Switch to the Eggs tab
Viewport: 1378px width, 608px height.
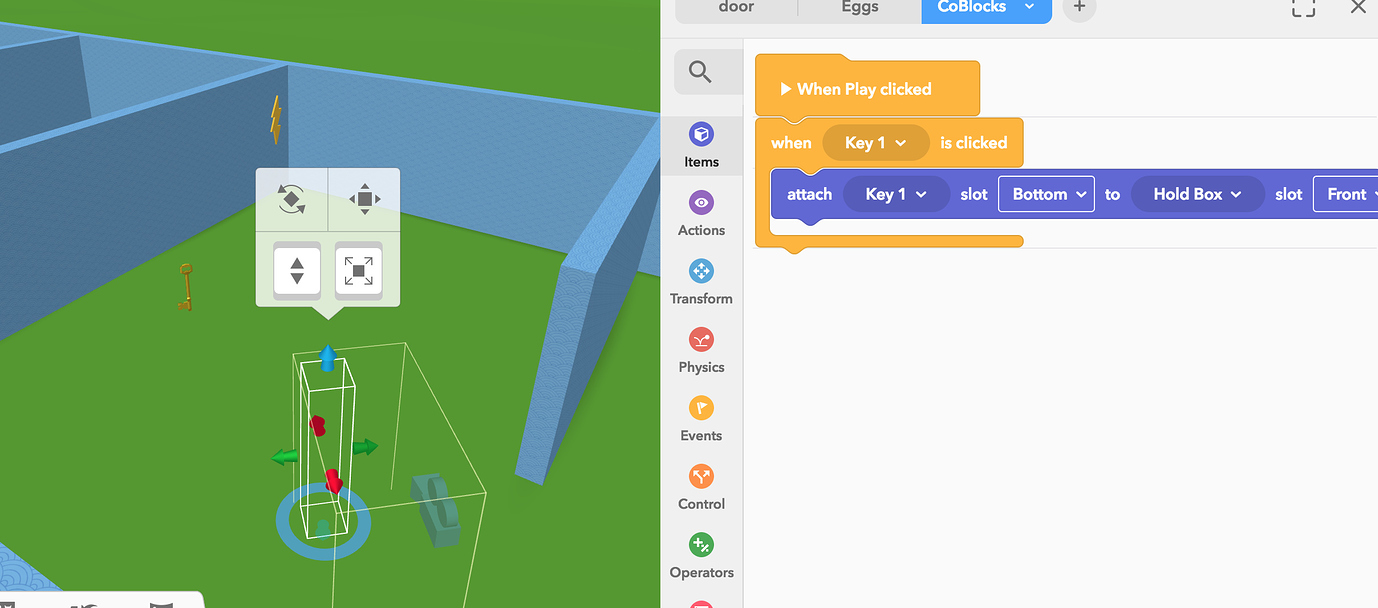pyautogui.click(x=858, y=7)
